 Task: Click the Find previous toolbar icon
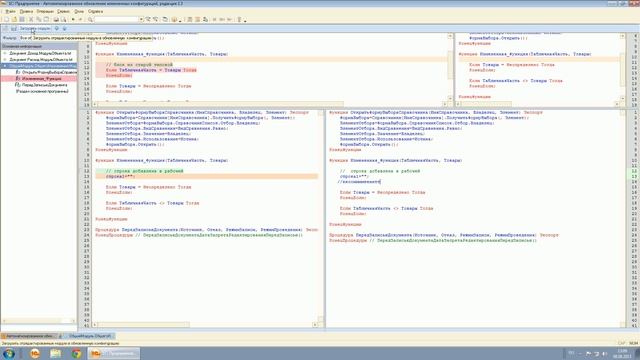tap(156, 19)
